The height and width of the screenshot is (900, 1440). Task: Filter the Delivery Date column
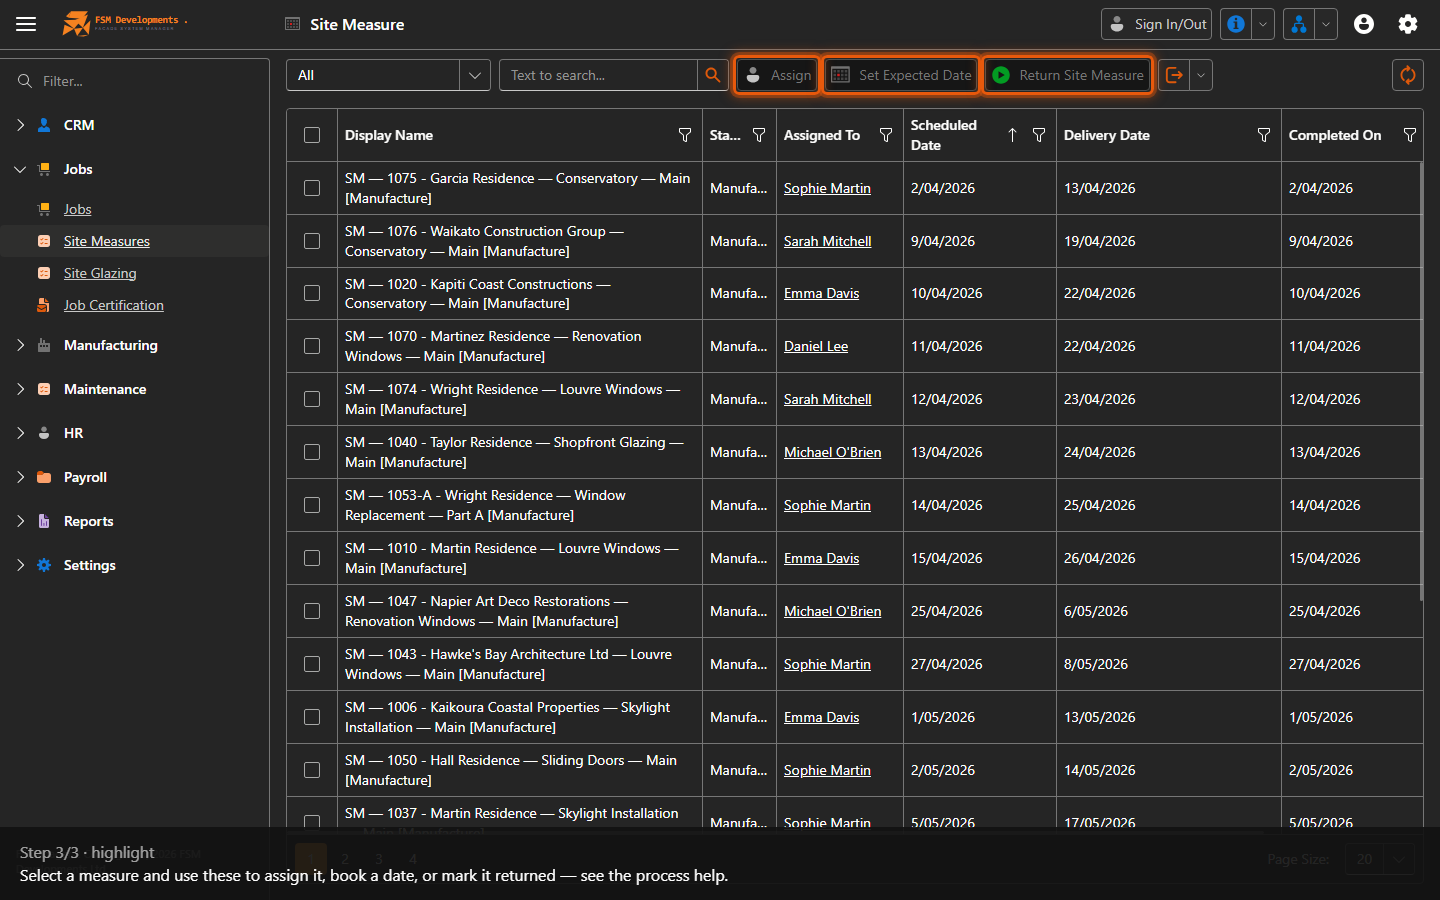click(x=1264, y=135)
